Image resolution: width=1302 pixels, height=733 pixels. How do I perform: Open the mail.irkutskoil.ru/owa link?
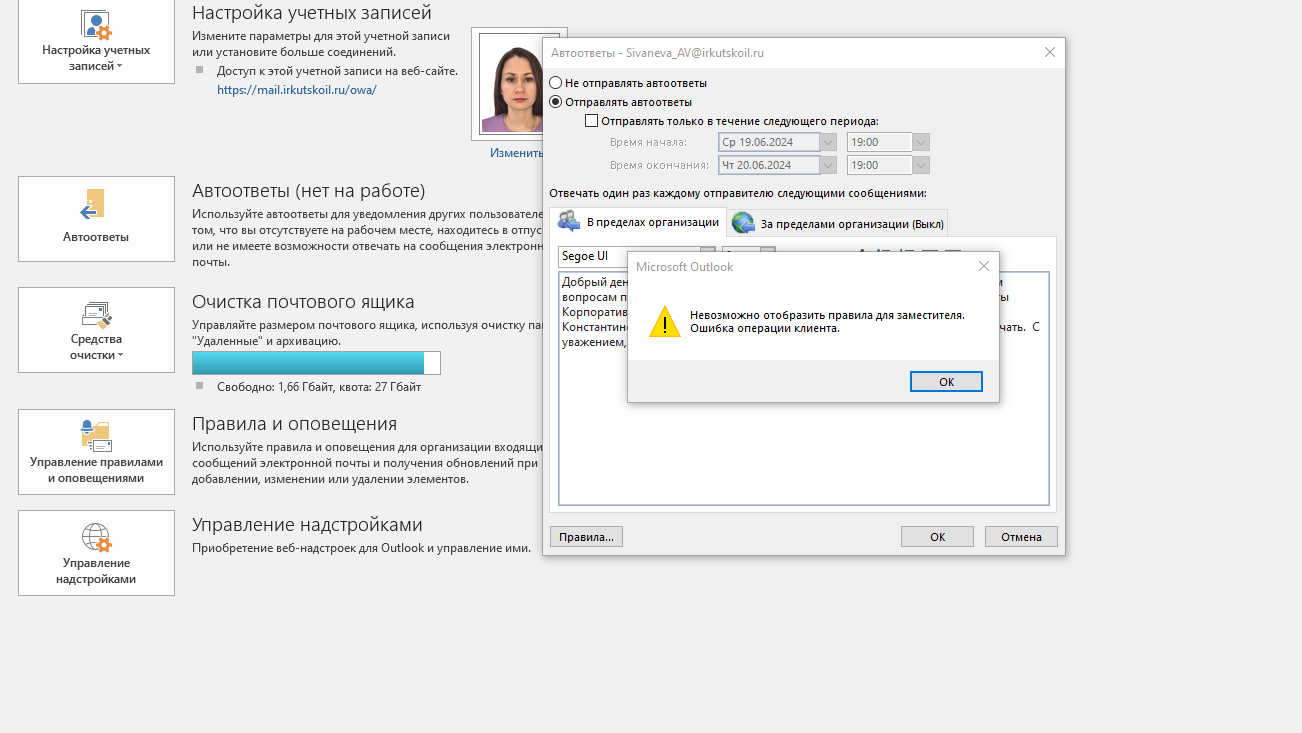click(x=297, y=89)
